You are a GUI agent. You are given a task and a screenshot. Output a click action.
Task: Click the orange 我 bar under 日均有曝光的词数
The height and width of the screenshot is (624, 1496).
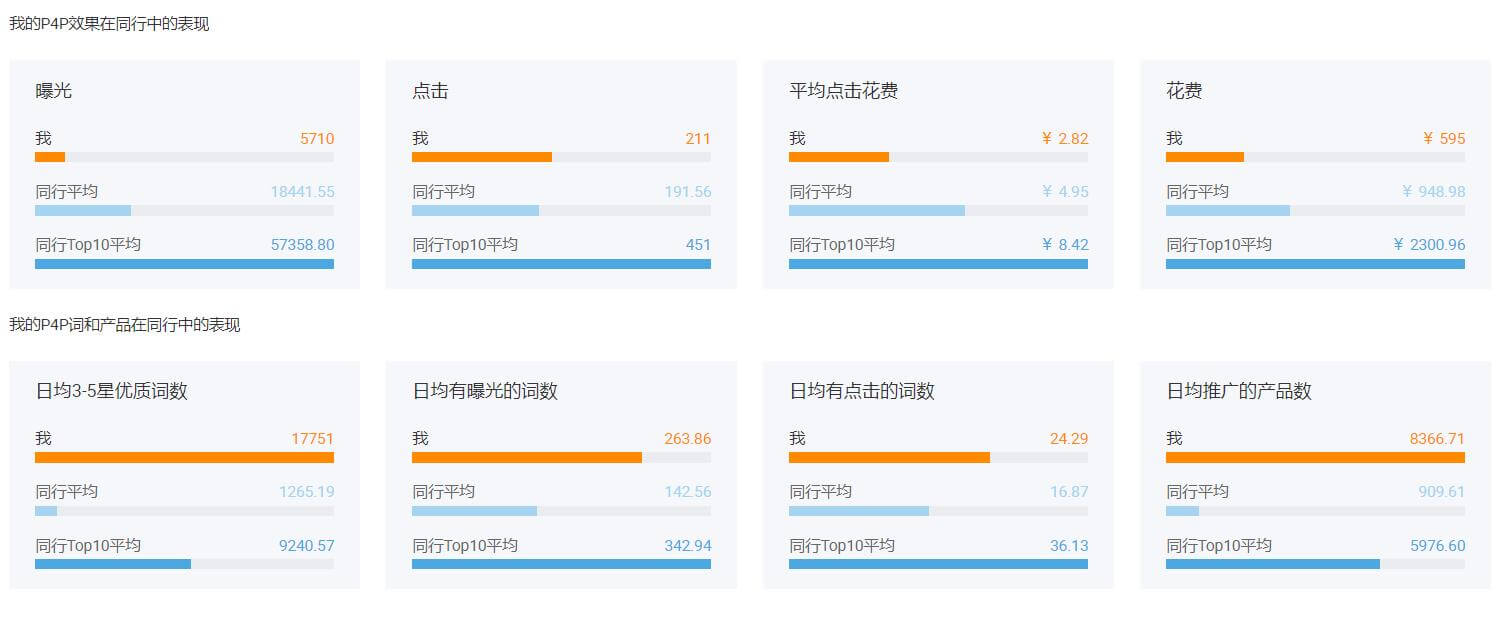527,458
